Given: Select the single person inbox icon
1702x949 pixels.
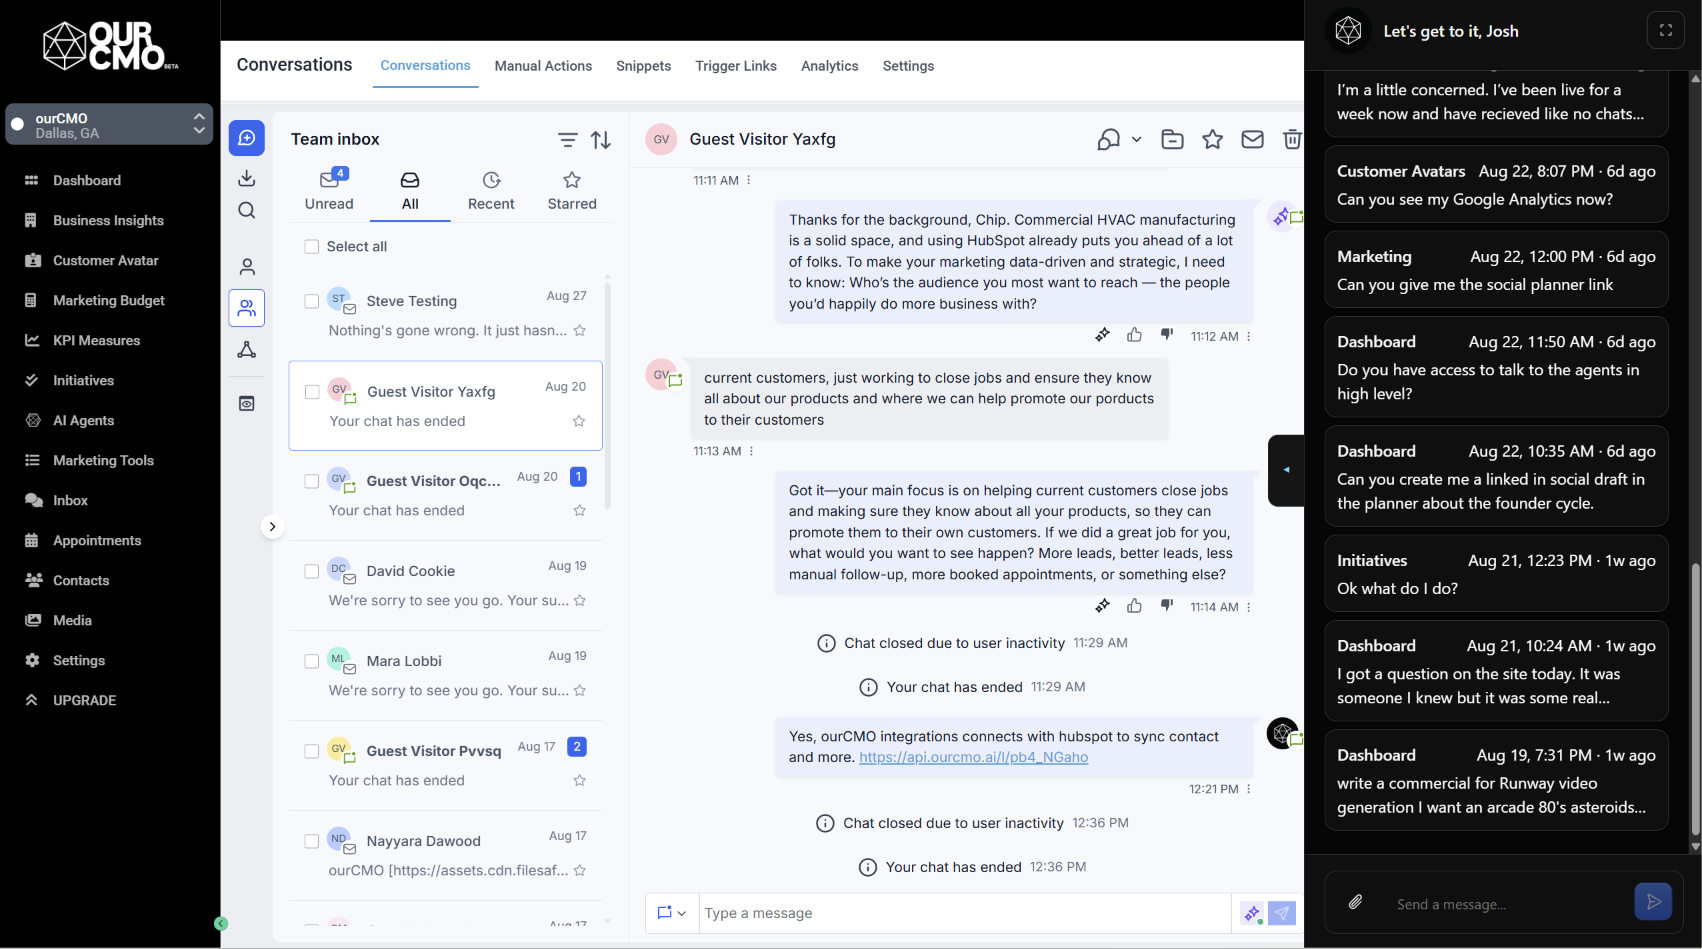Looking at the screenshot, I should click(246, 267).
